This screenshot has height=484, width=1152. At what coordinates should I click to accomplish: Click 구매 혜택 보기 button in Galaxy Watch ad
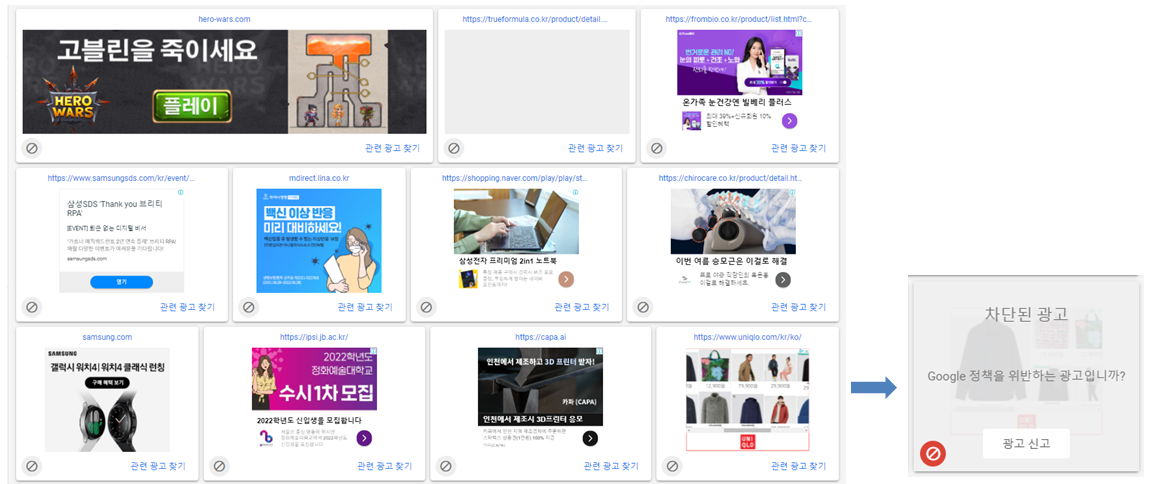107,383
